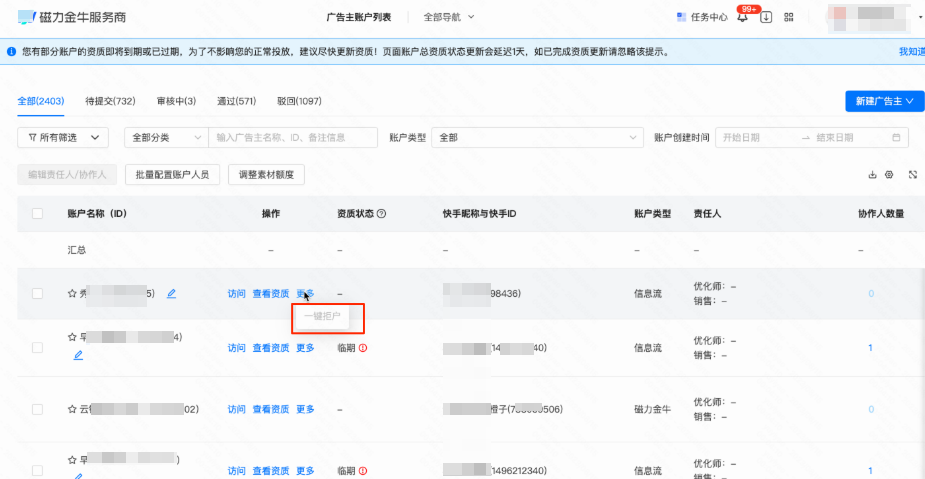The width and height of the screenshot is (925, 479).
Task: Toggle fullscreen with the expand arrows icon
Action: [913, 175]
